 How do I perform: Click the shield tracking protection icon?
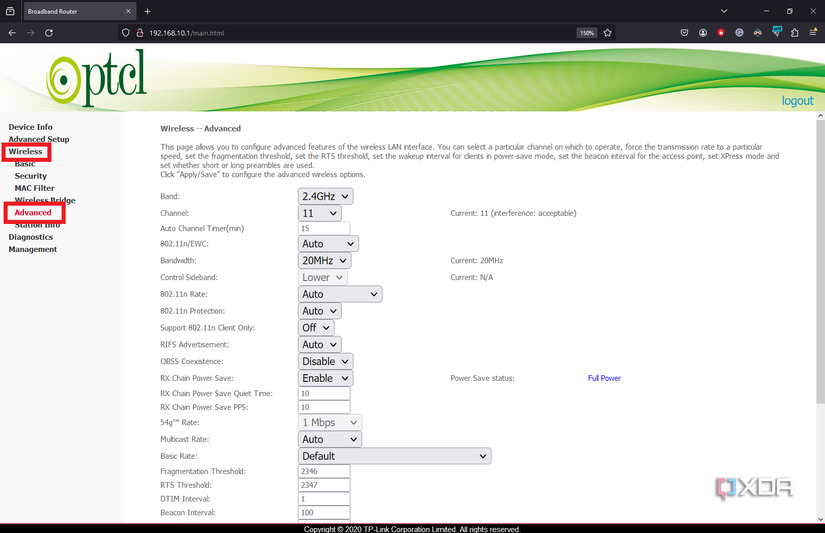click(126, 33)
